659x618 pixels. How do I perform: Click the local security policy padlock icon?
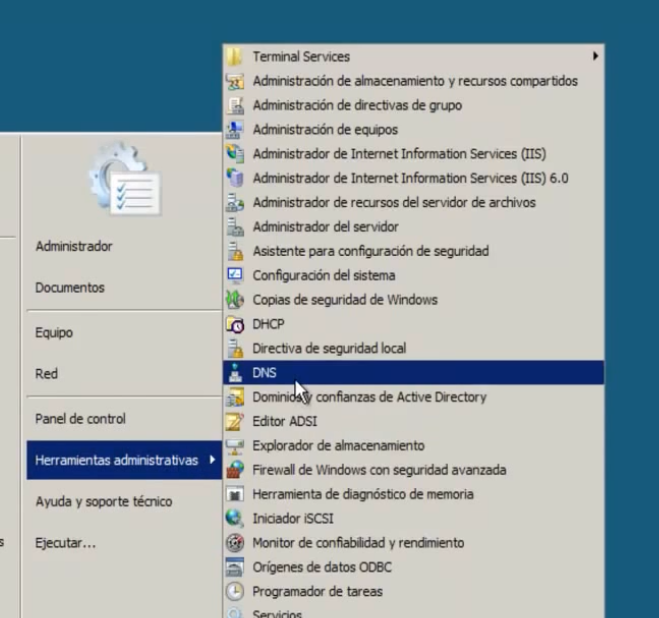(x=235, y=349)
